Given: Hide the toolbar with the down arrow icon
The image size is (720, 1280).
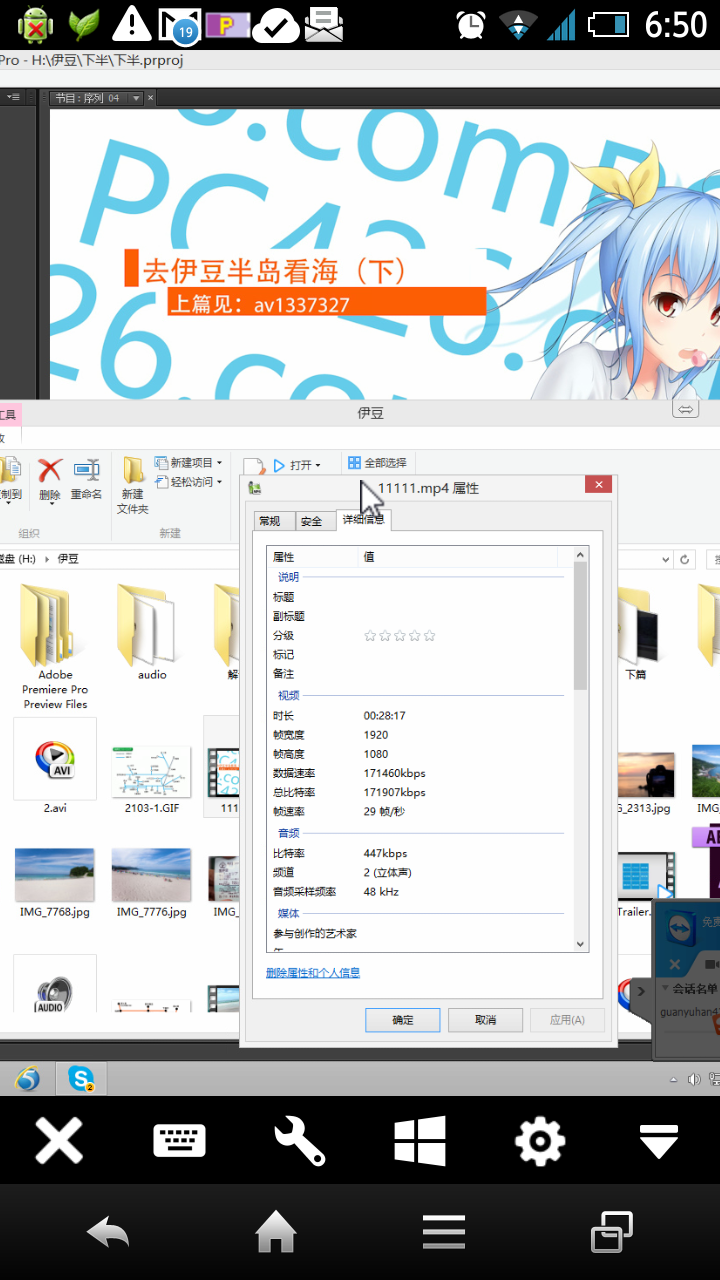Looking at the screenshot, I should 660,1141.
